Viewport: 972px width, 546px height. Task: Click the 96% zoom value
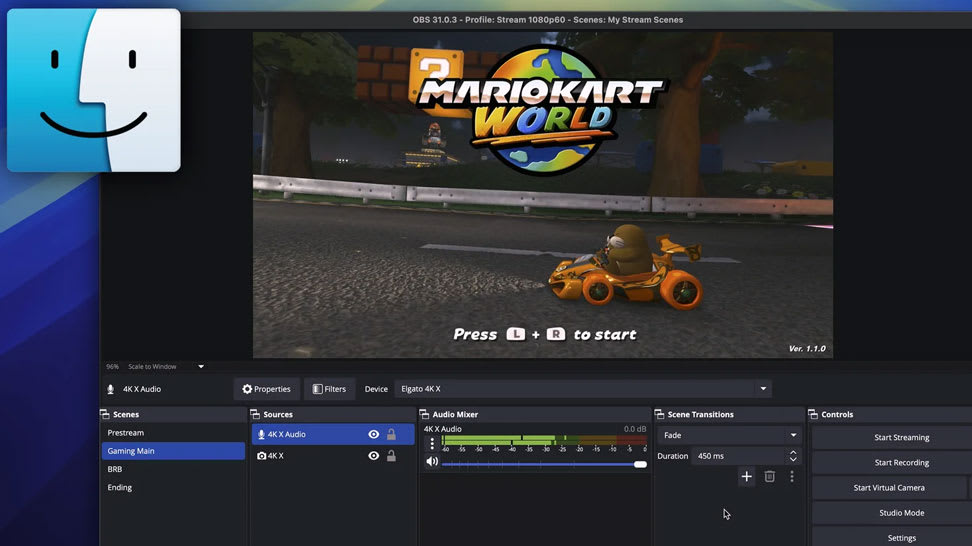point(112,366)
